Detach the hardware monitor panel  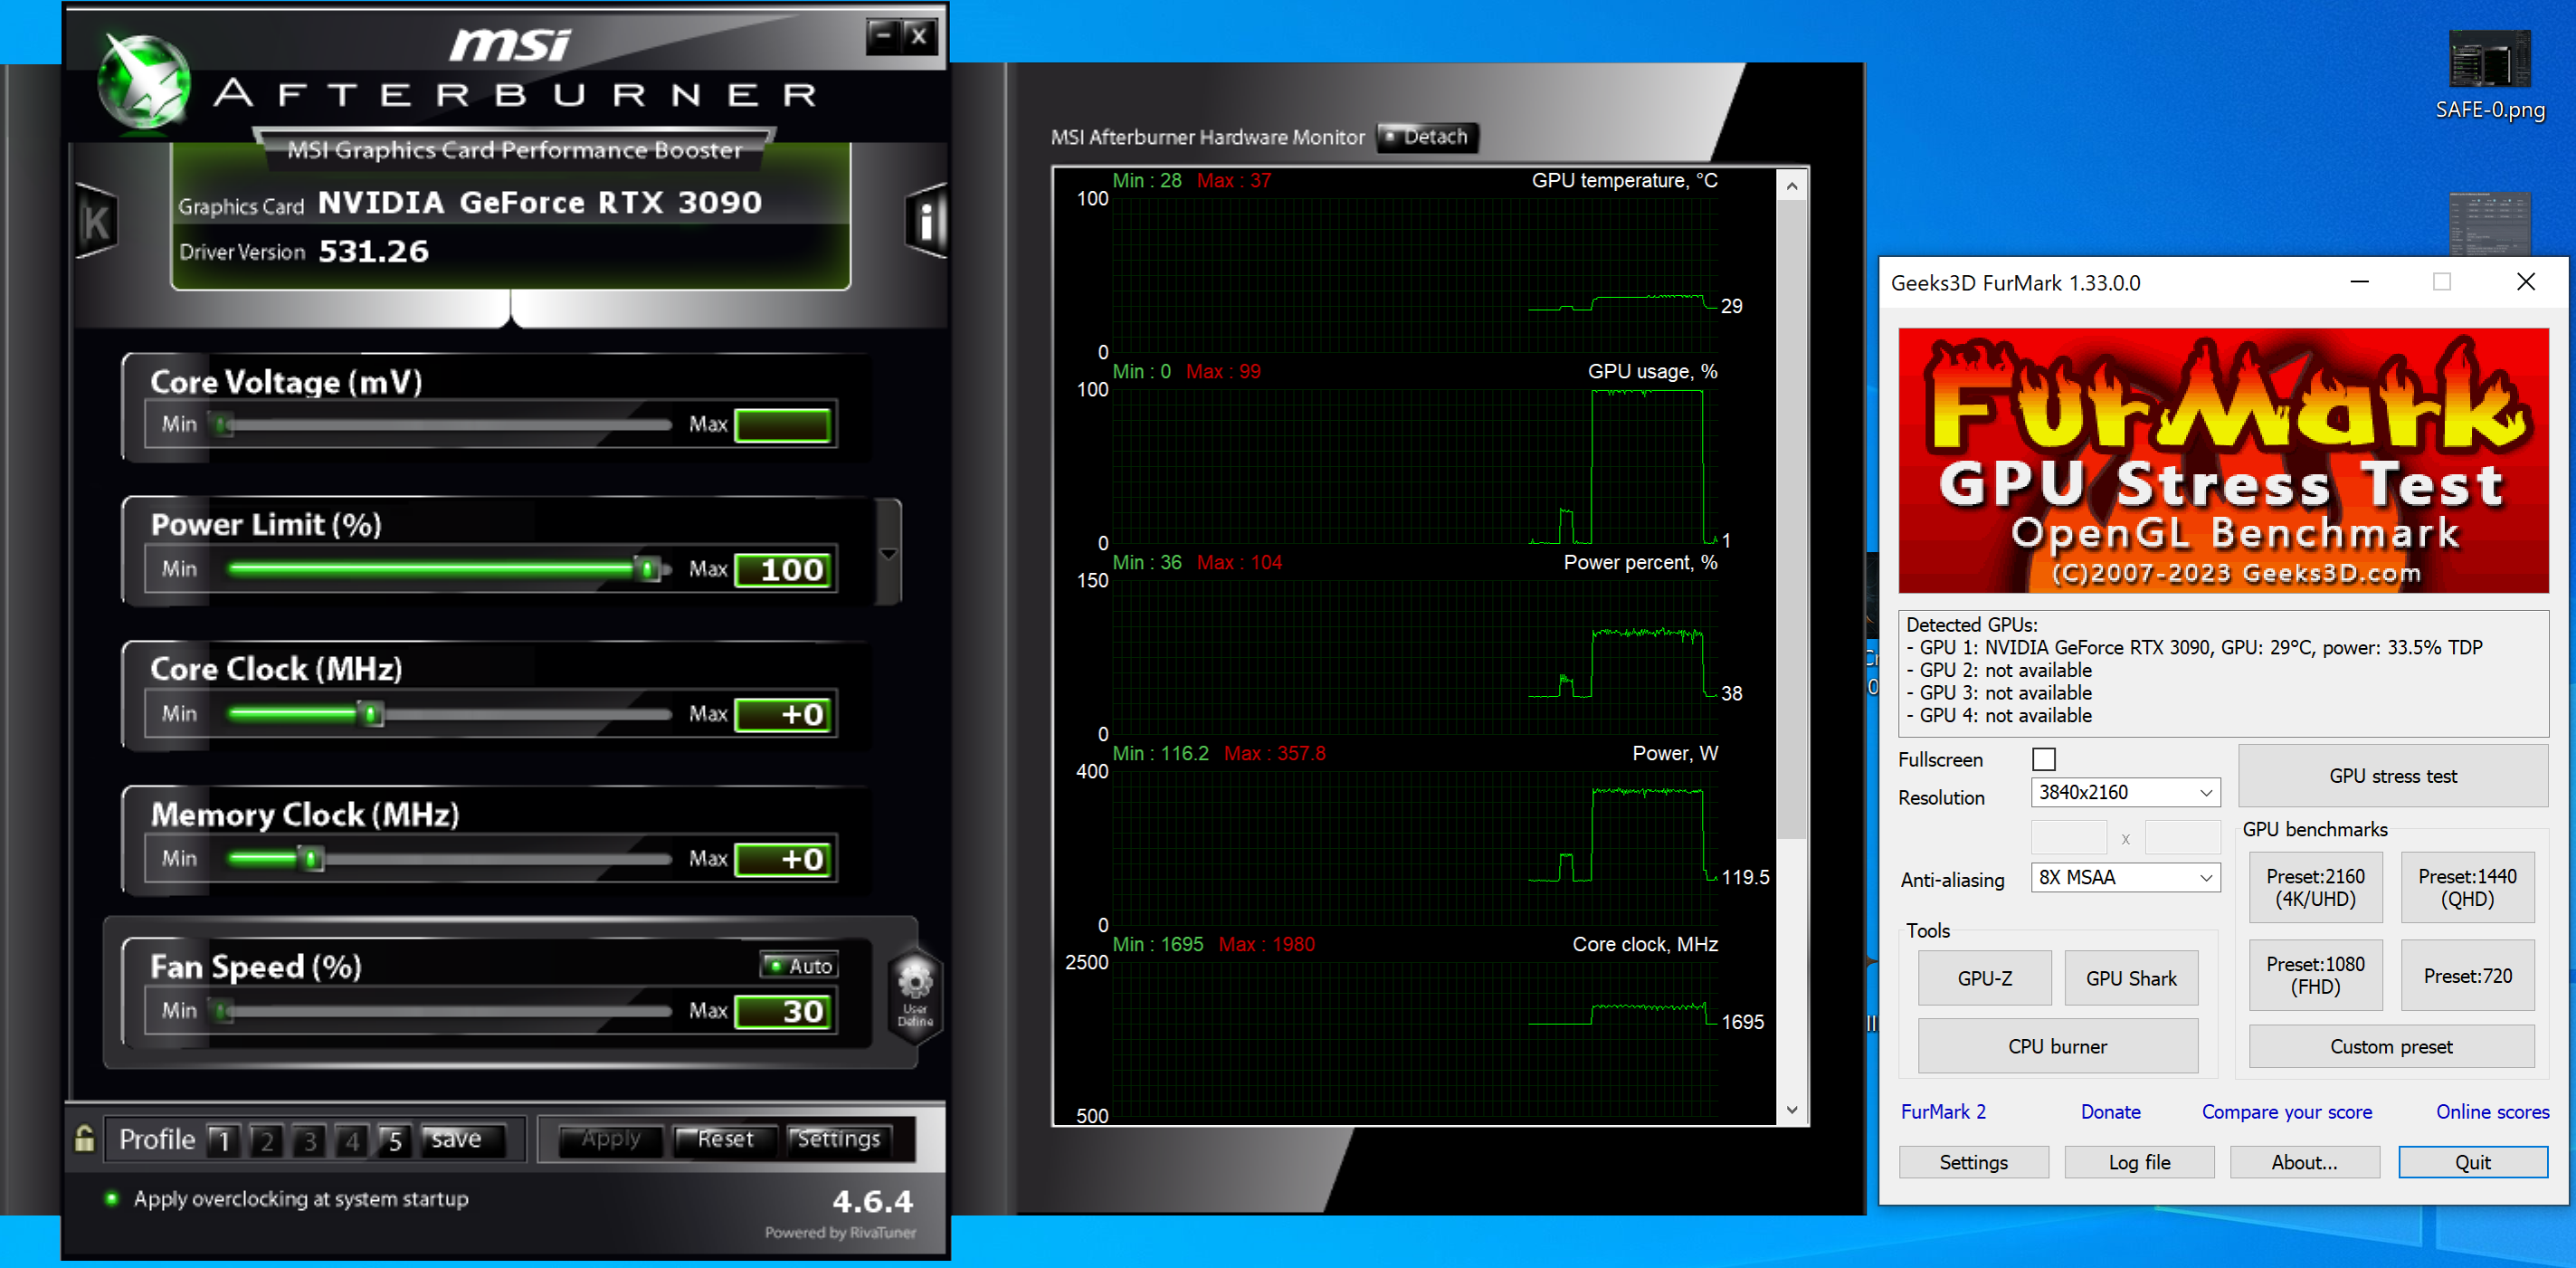click(1426, 137)
